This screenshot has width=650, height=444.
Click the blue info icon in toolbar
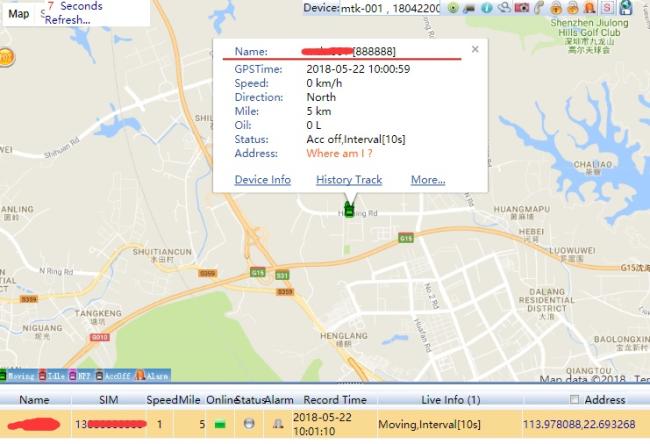pyautogui.click(x=487, y=8)
